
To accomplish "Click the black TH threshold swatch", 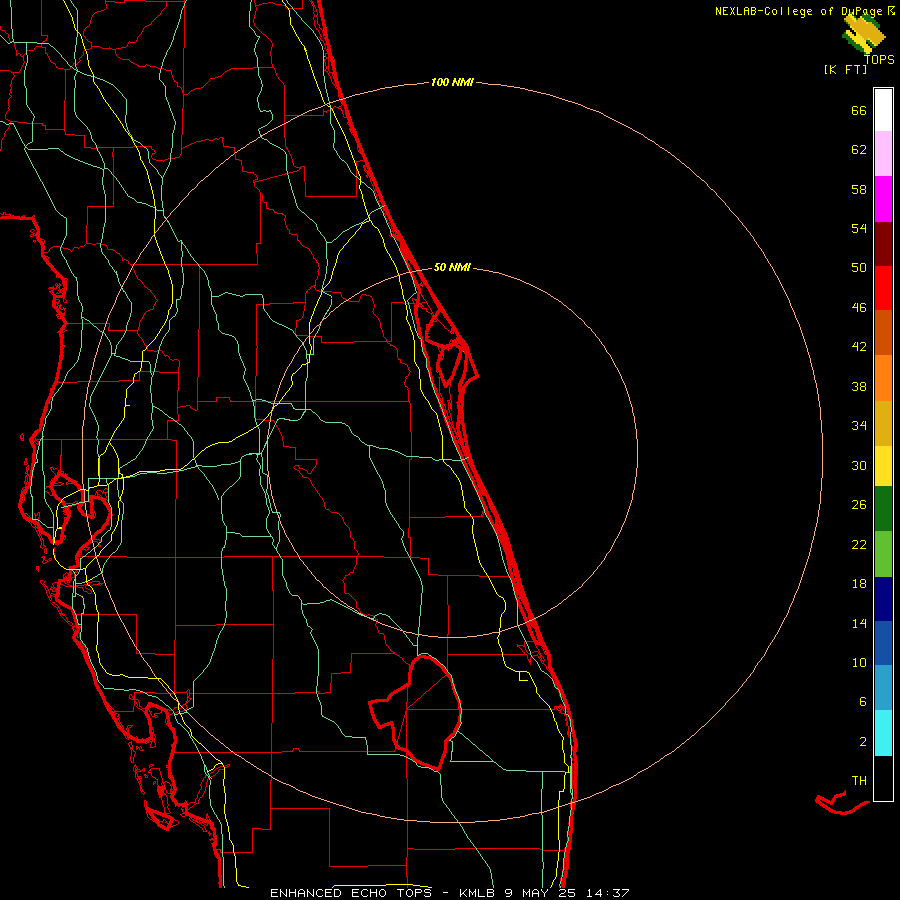I will click(883, 778).
